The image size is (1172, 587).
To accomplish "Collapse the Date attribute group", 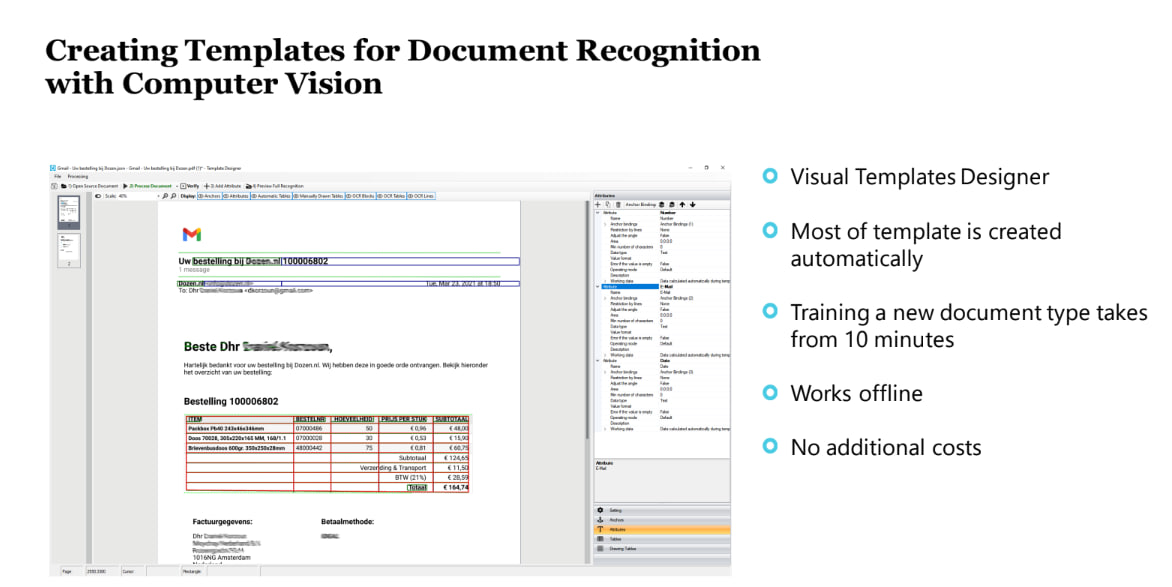I will 597,360.
